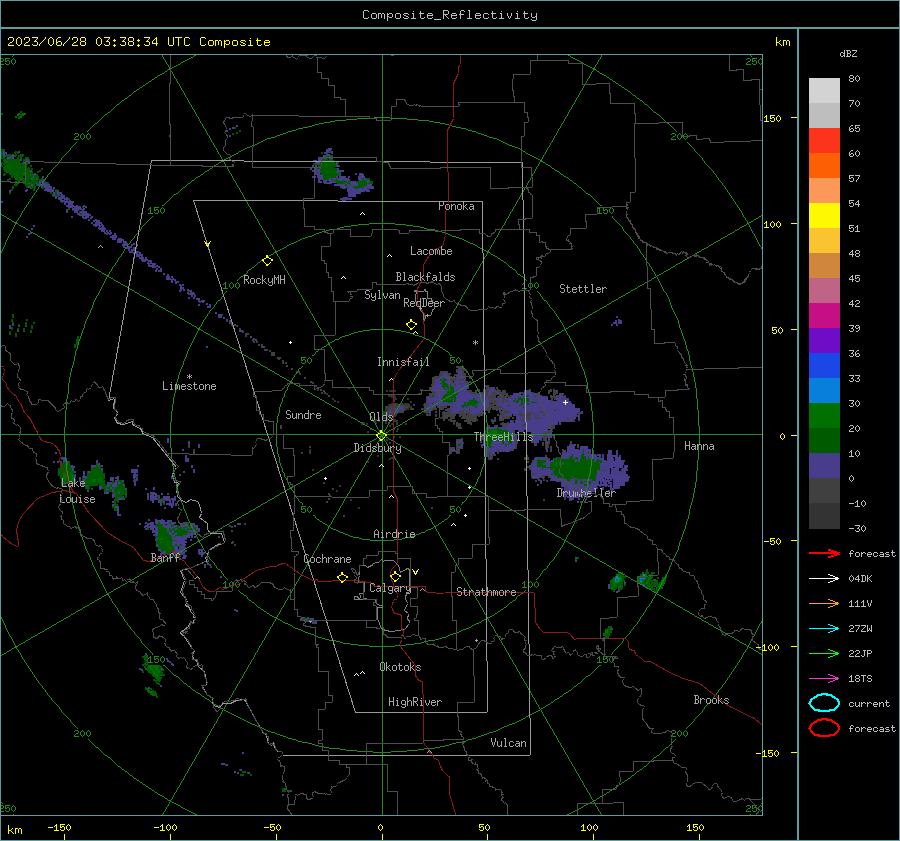Image resolution: width=900 pixels, height=841 pixels.
Task: Click the Stettler label
Action: coord(583,289)
